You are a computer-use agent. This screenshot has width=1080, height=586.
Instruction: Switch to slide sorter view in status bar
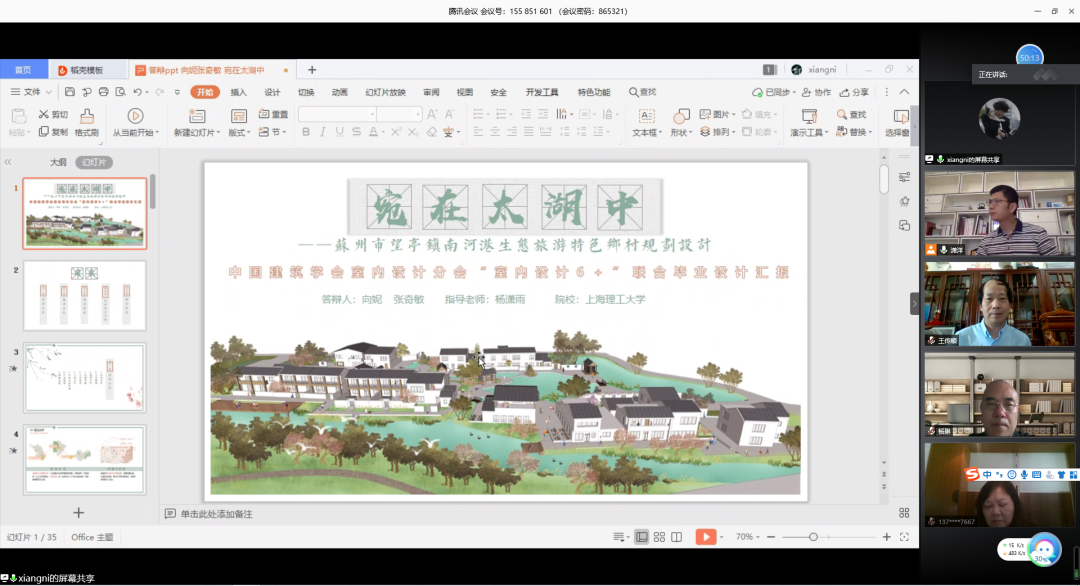[x=659, y=537]
